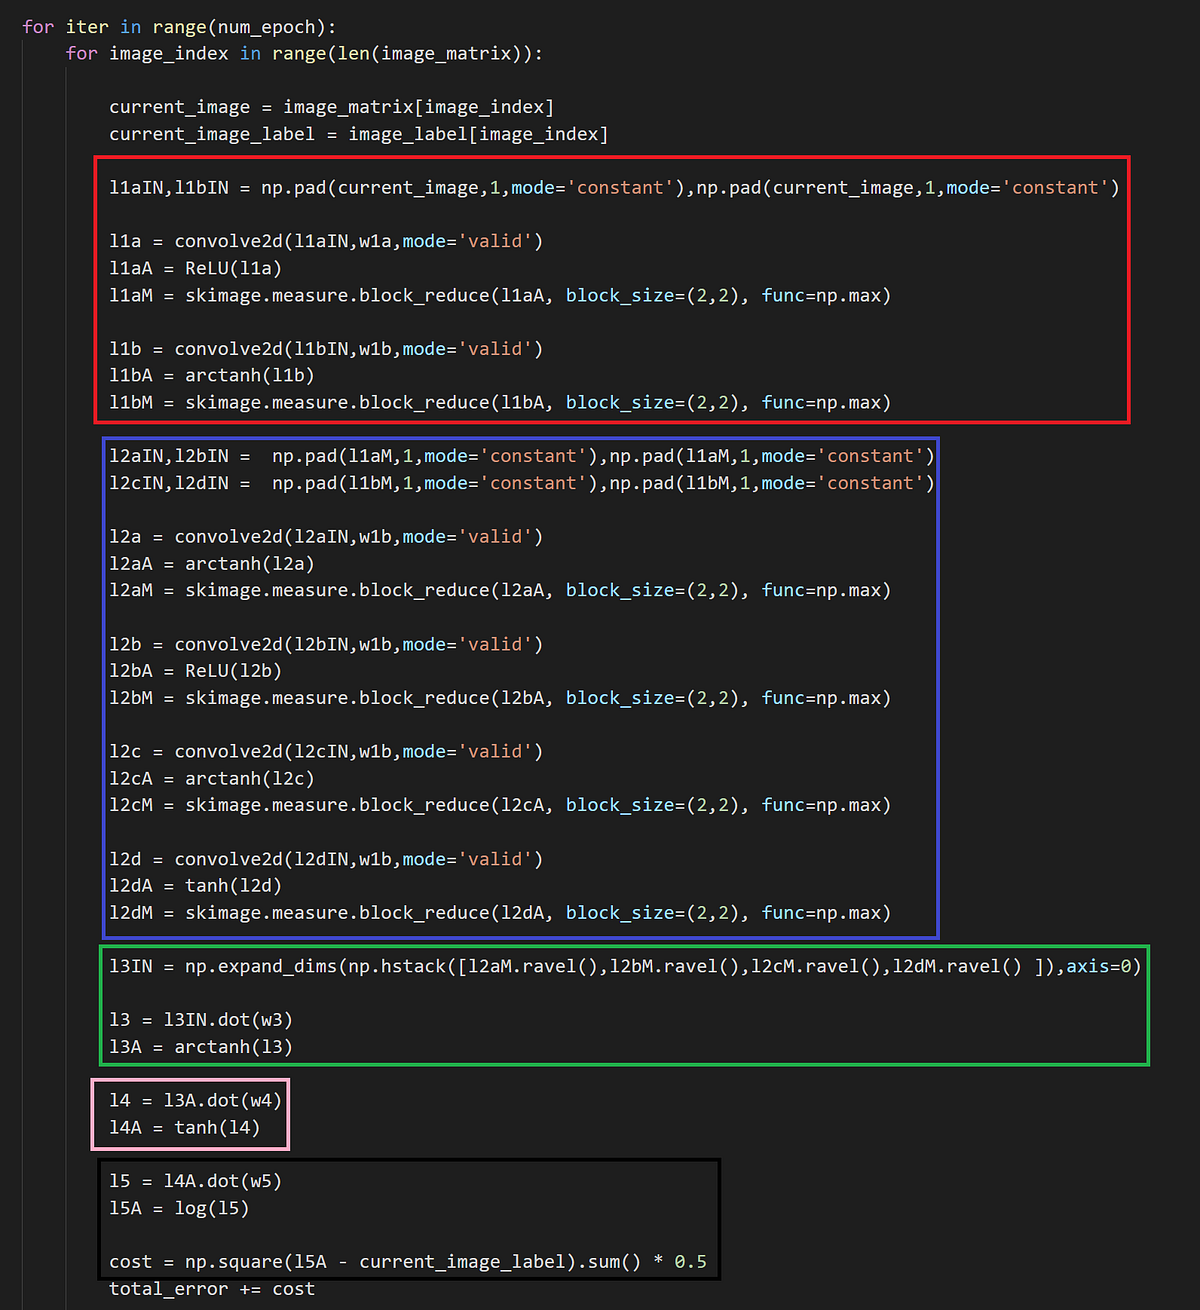Select the l3A = arctanh(l3) line

(200, 1046)
